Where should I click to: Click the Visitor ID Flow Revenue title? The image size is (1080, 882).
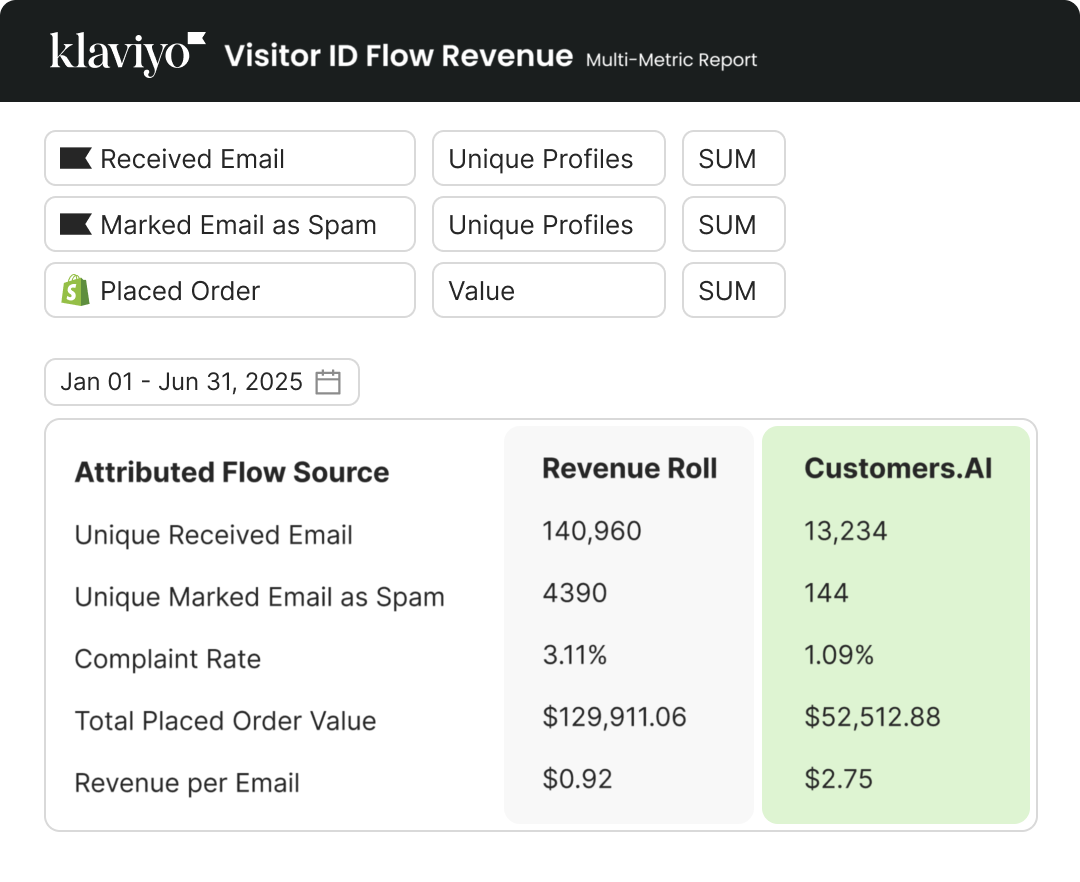click(x=399, y=56)
